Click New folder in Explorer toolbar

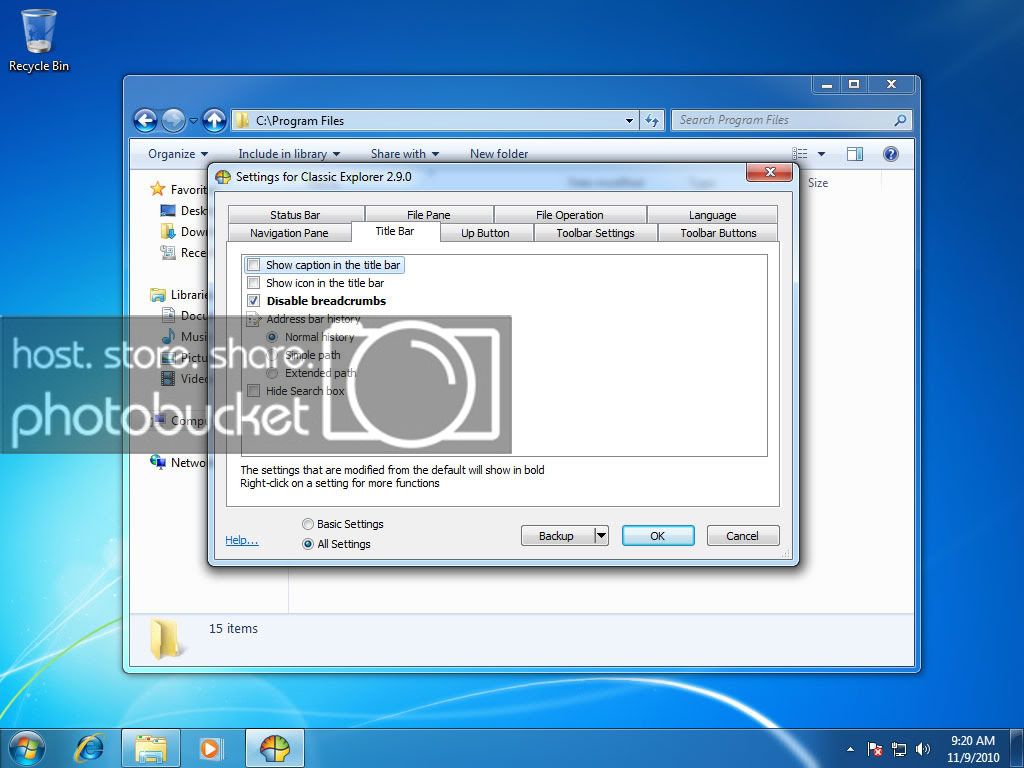[x=499, y=154]
